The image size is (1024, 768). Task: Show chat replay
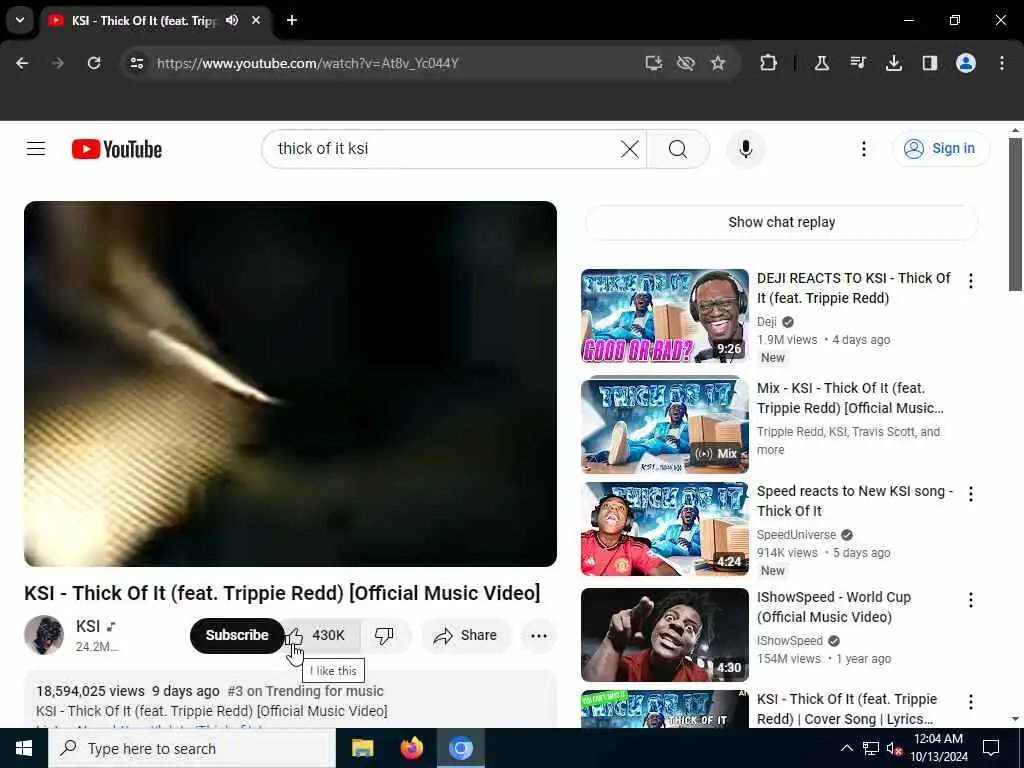point(782,222)
